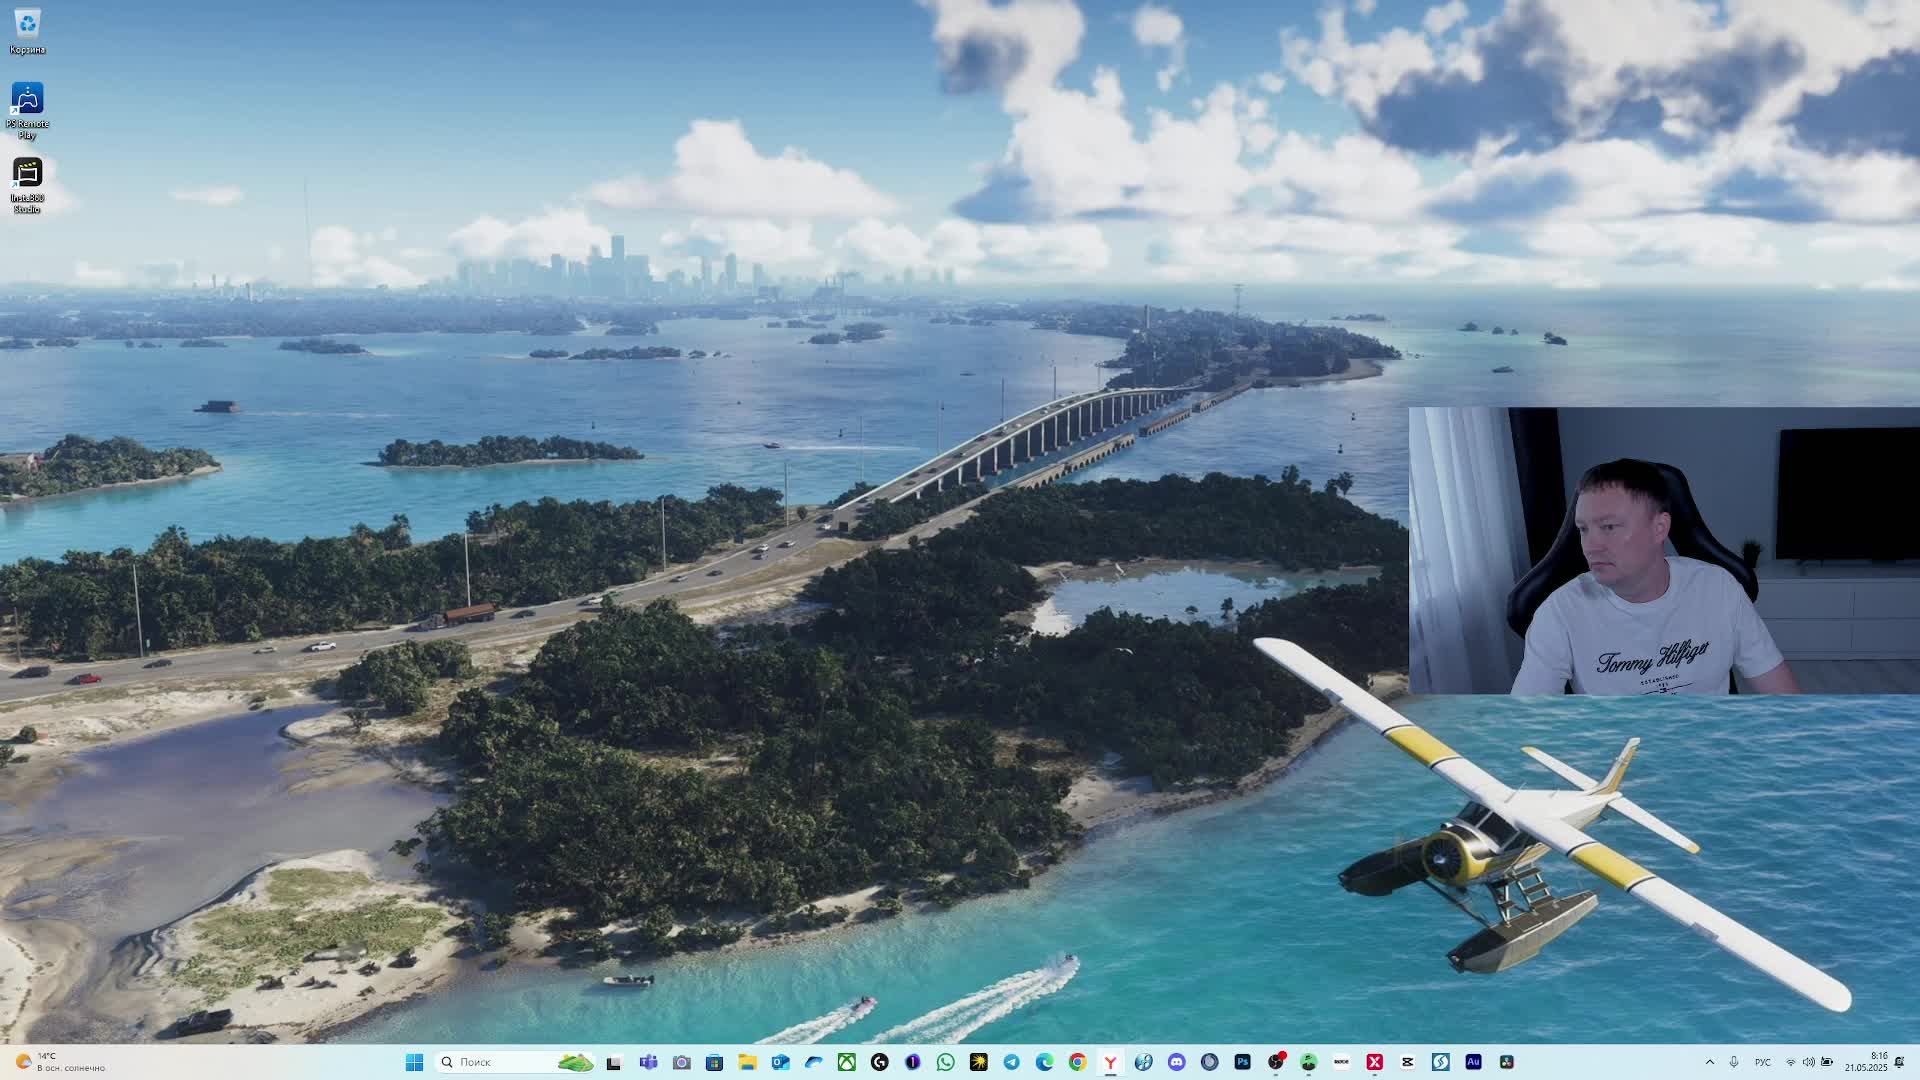Switch to the Yandex Browser window
1920x1080 pixels.
click(1110, 1062)
